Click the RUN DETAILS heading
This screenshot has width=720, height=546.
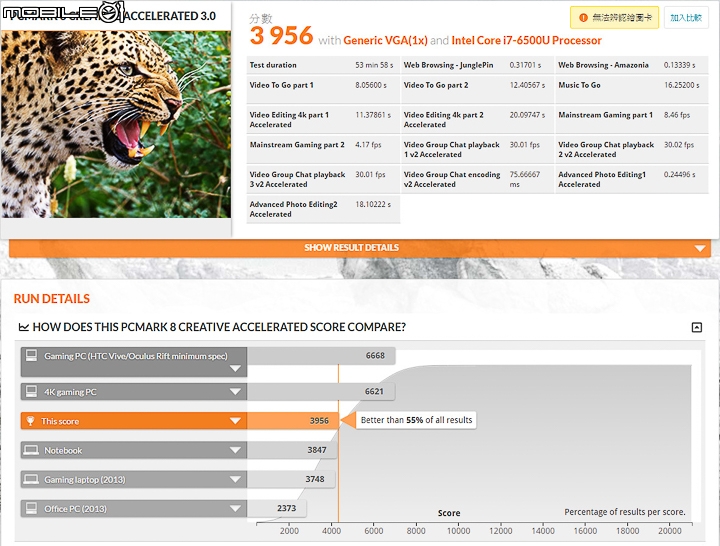52,299
